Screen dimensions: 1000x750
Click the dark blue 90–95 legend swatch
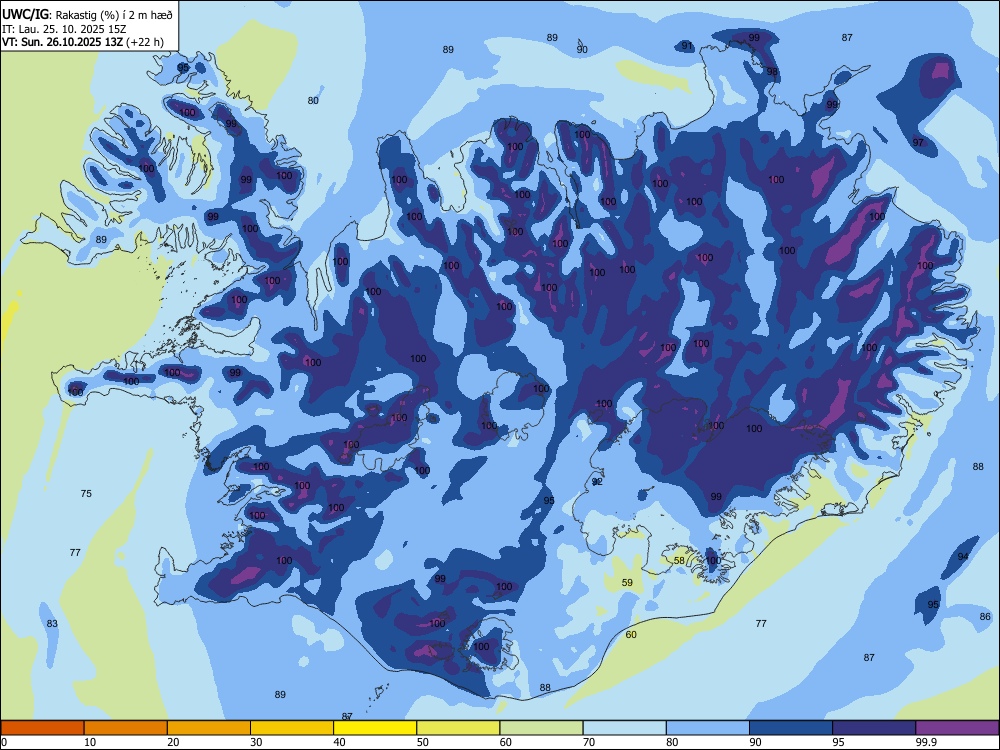(x=791, y=728)
